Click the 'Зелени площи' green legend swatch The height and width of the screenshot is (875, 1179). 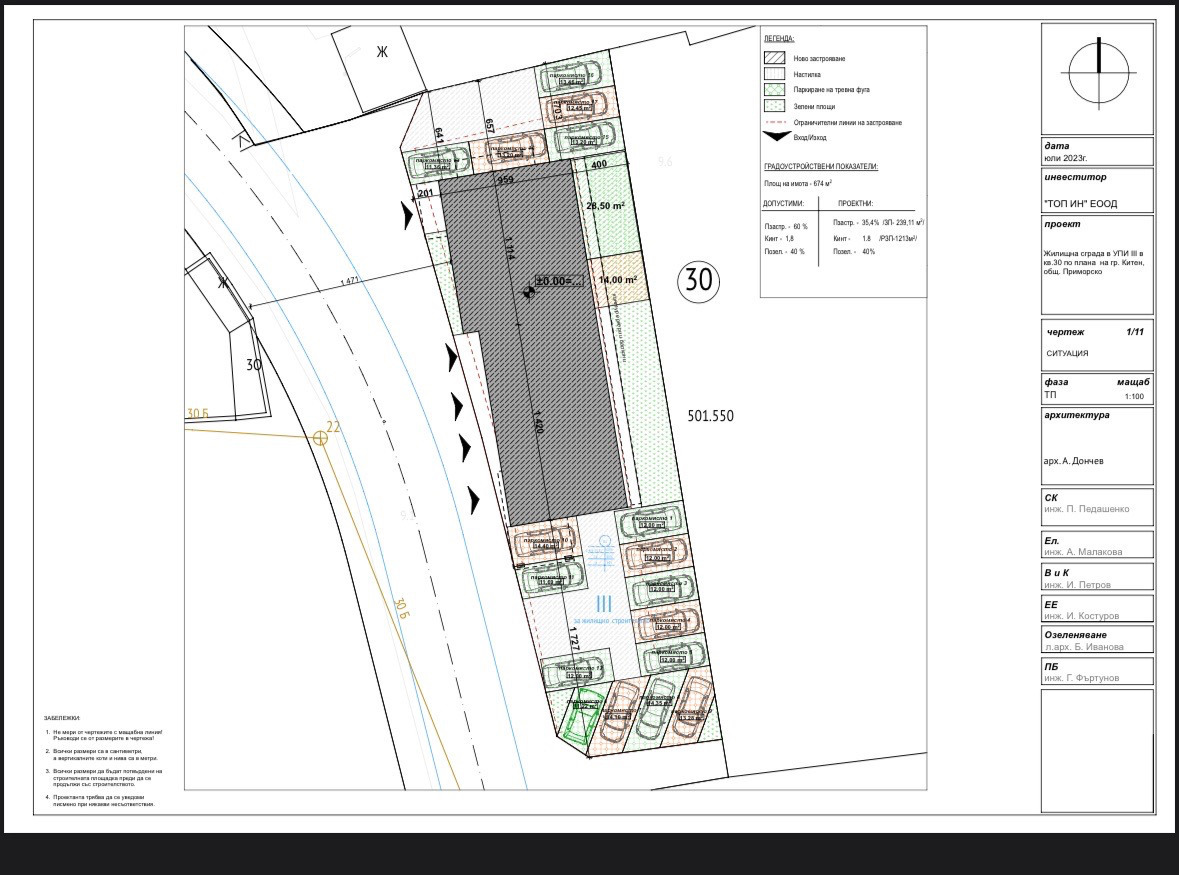coord(773,105)
